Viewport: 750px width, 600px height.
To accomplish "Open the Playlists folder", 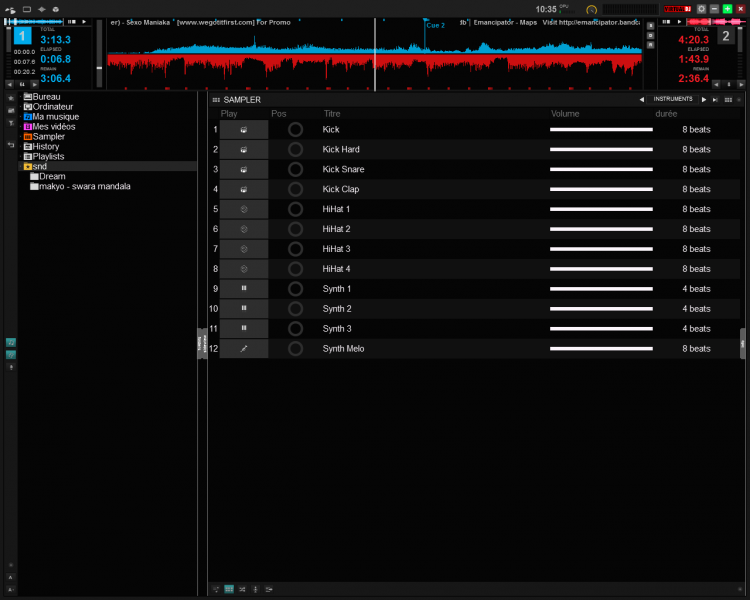I will (44, 156).
